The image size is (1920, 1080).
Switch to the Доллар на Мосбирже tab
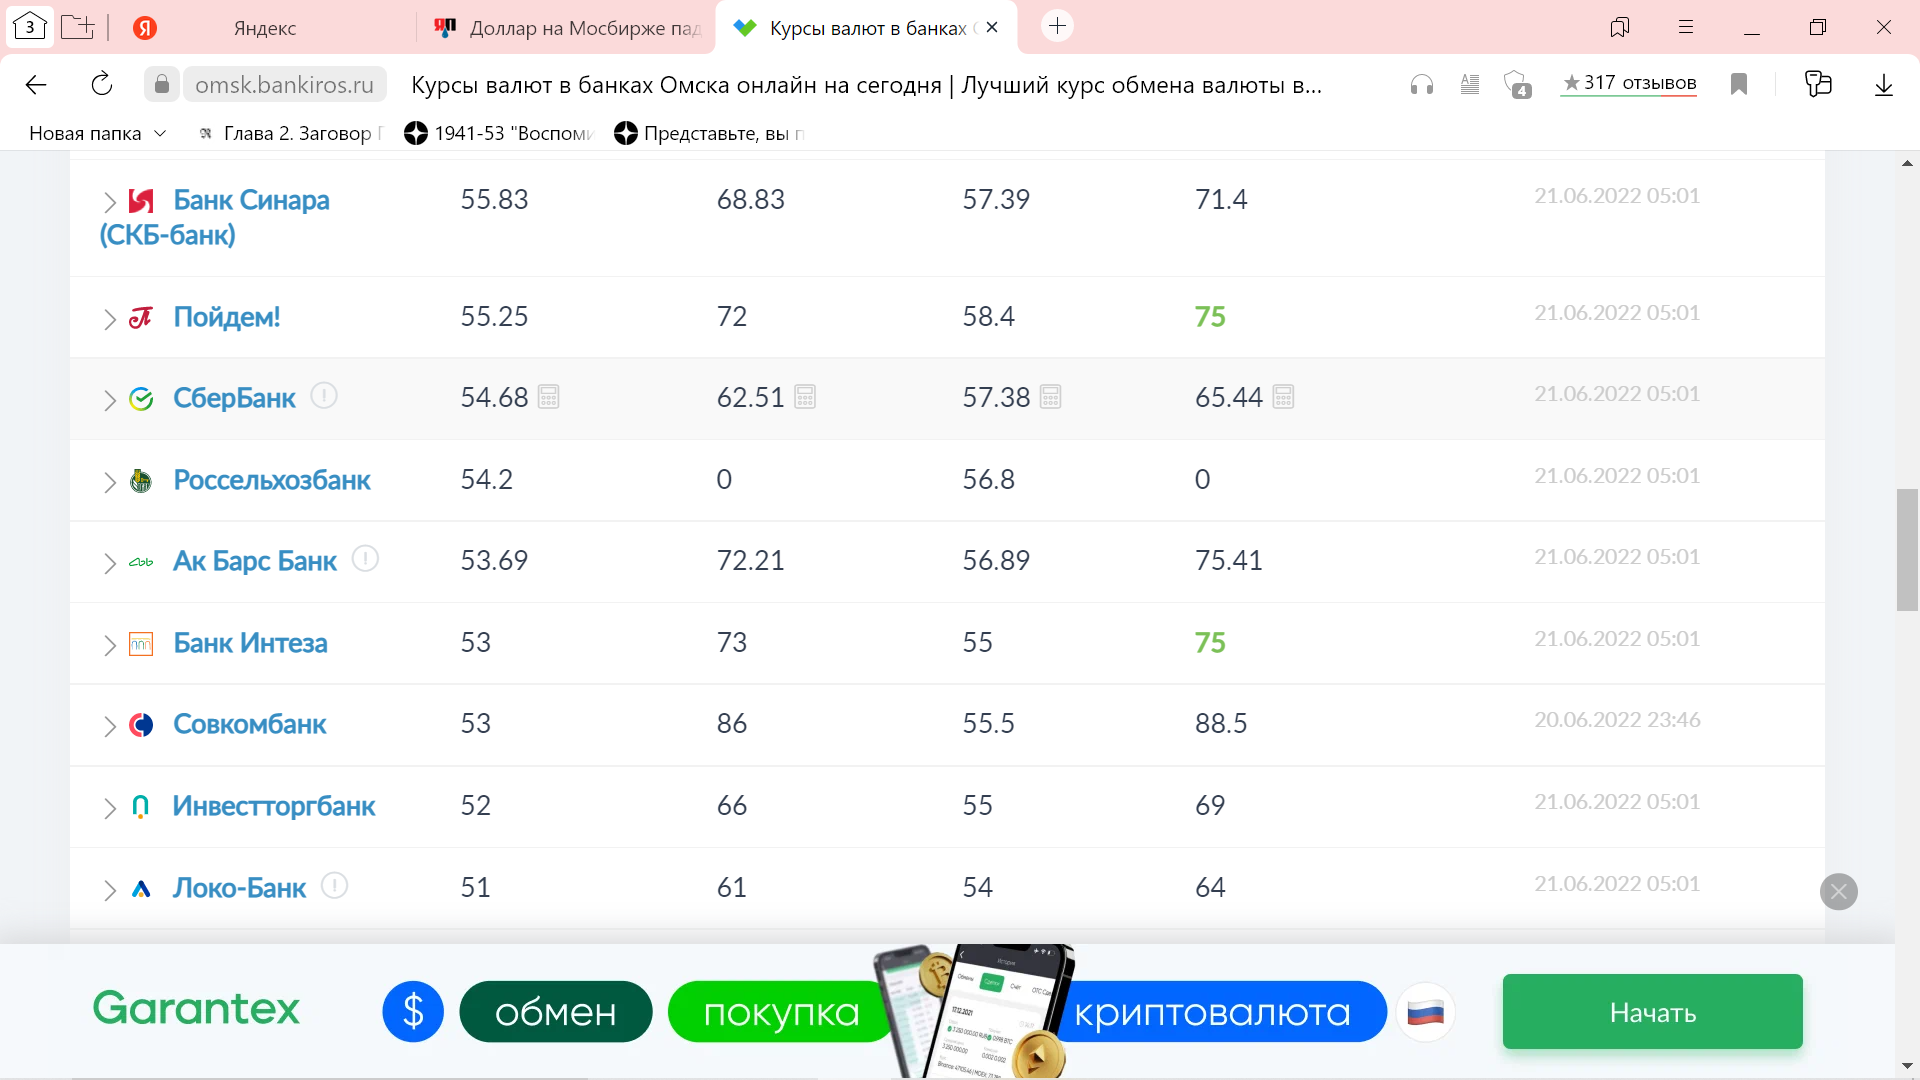coord(567,28)
